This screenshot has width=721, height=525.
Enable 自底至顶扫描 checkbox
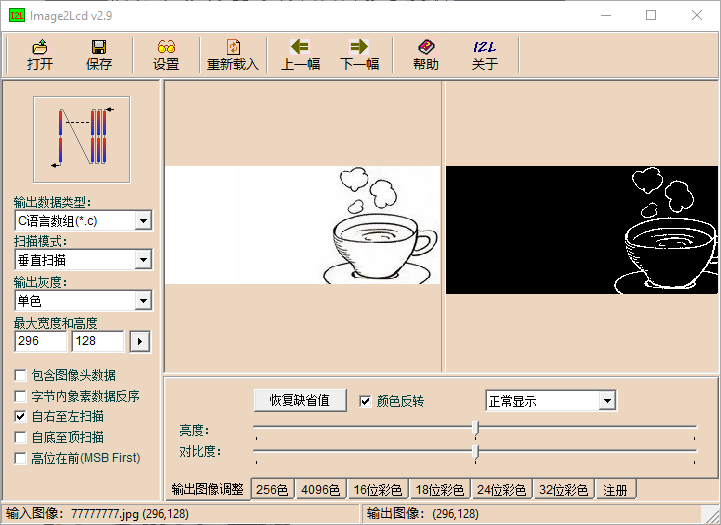pyautogui.click(x=20, y=437)
